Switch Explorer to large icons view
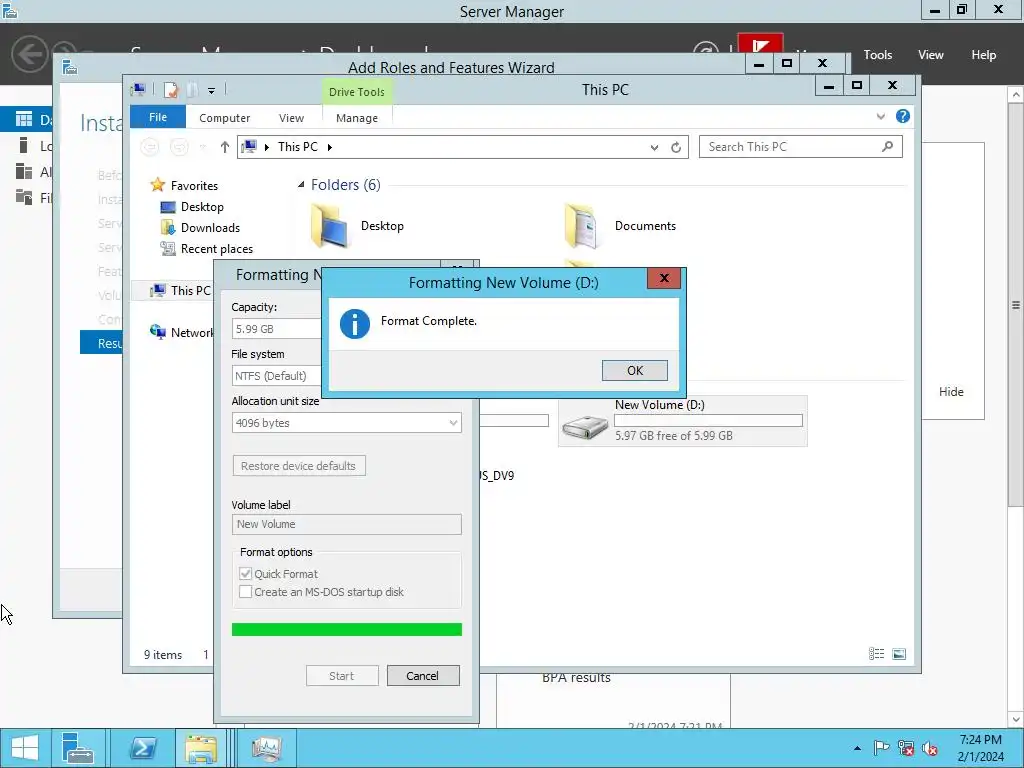This screenshot has height=768, width=1024. pyautogui.click(x=899, y=654)
